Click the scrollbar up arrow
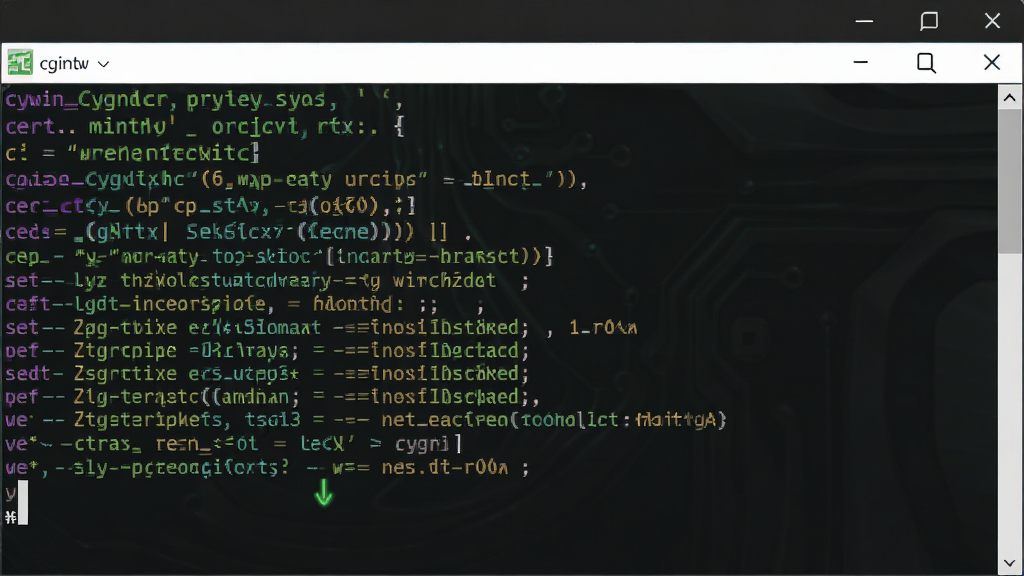This screenshot has height=576, width=1024. [x=1010, y=98]
